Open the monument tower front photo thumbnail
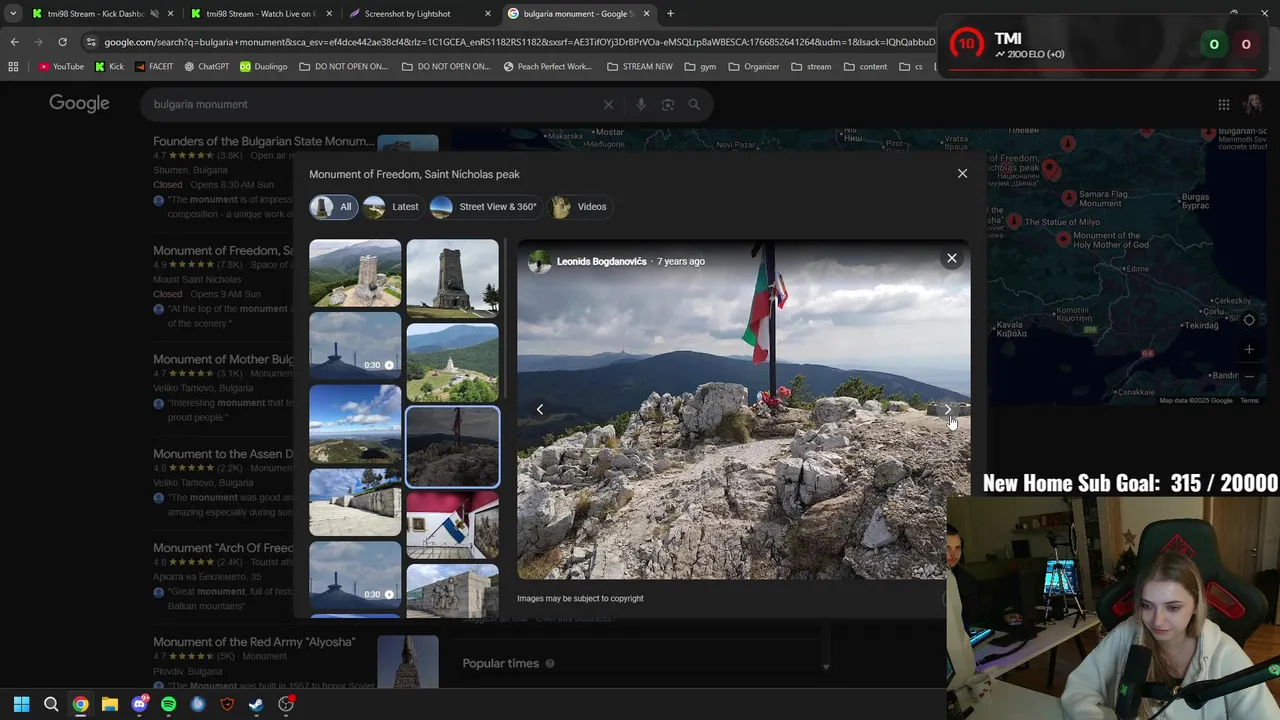Viewport: 1280px width, 720px height. (x=452, y=278)
